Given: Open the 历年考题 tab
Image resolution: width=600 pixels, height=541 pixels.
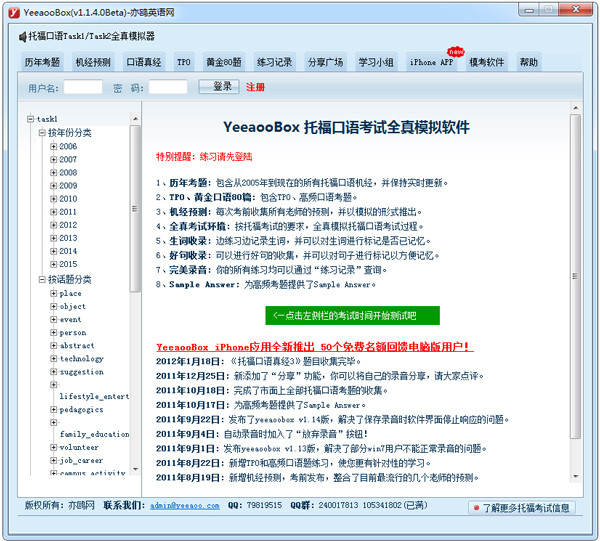Looking at the screenshot, I should pos(42,62).
